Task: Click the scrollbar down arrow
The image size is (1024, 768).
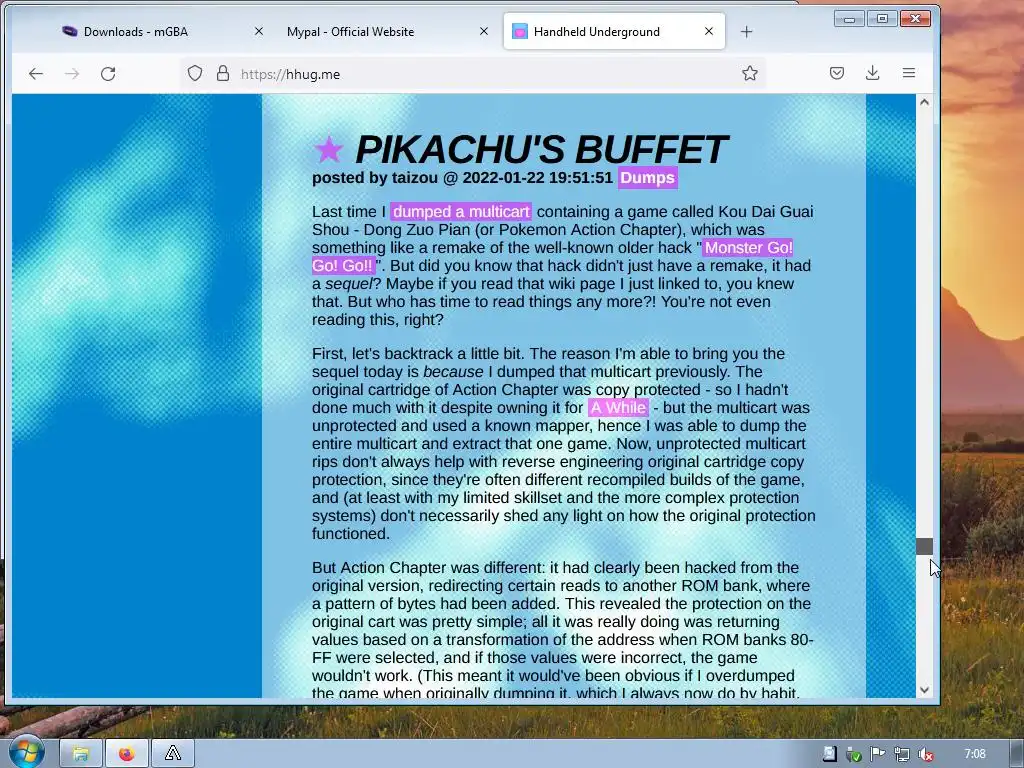Action: (x=924, y=690)
